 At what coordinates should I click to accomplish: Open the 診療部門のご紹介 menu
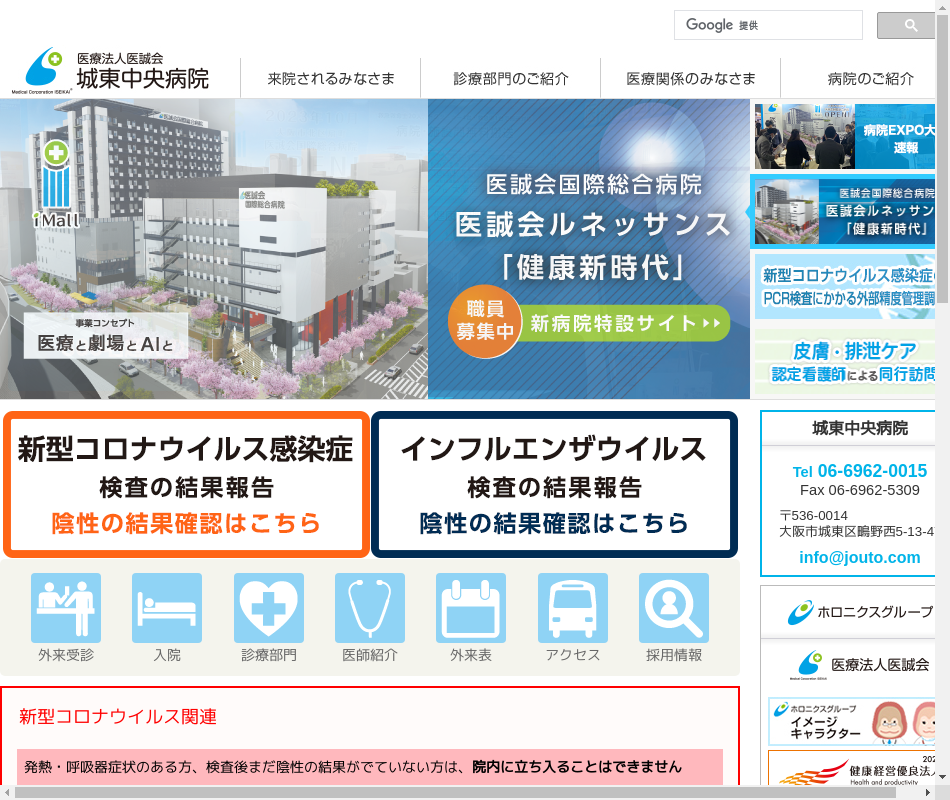pos(511,79)
